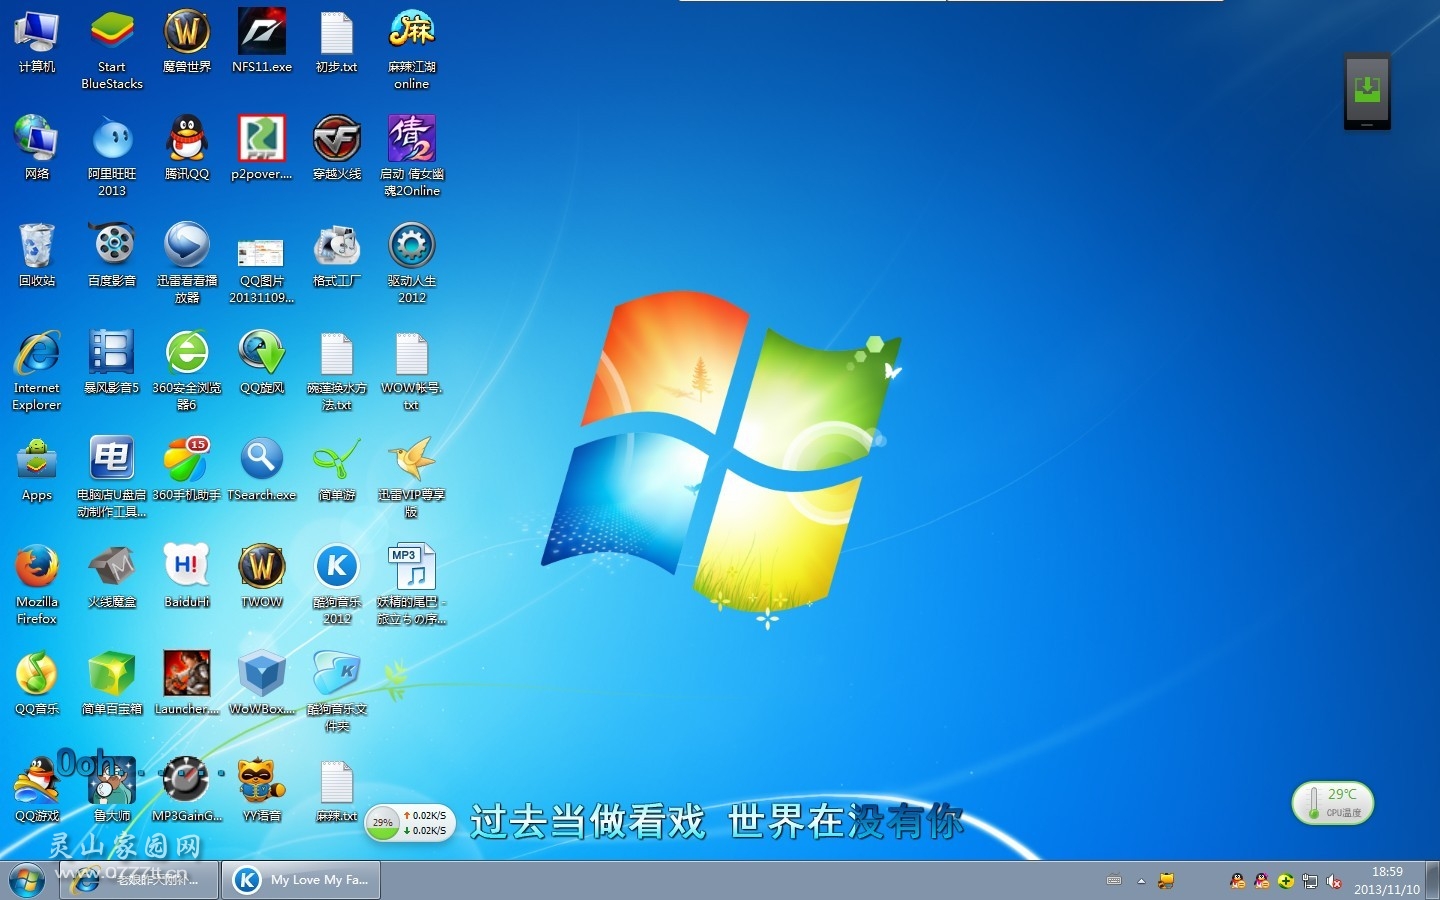Viewport: 1440px width, 900px height.
Task: Select 驱动人生 2012 icon
Action: point(412,264)
